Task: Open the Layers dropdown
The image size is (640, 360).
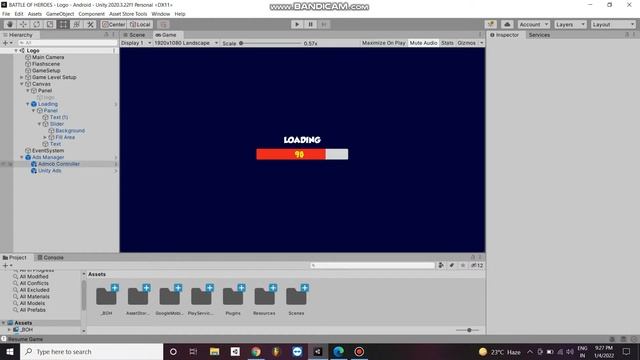Action: point(570,24)
